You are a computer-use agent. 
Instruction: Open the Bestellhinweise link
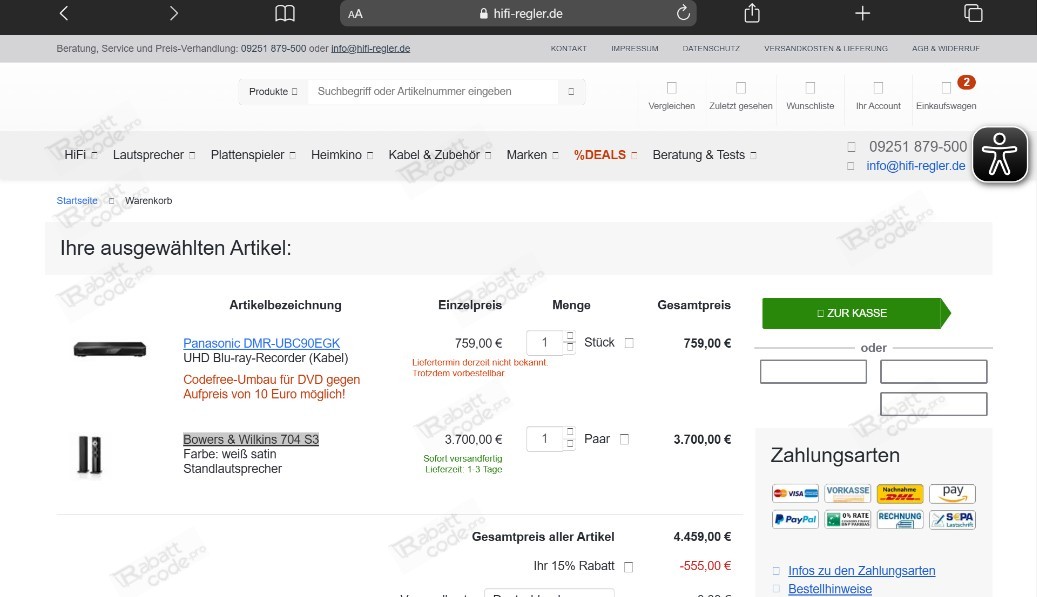[829, 589]
